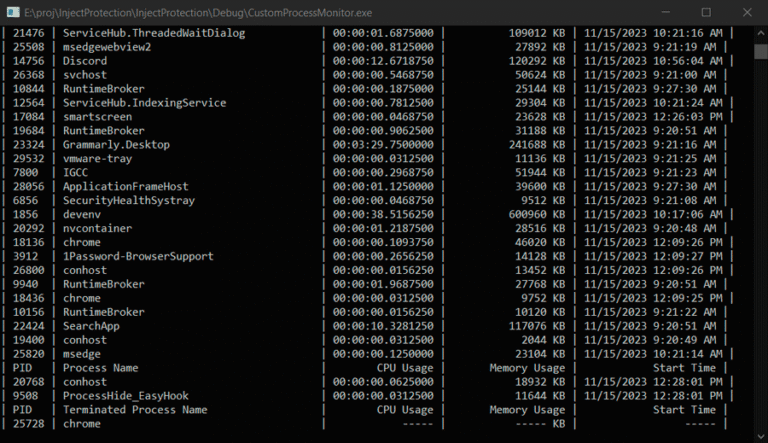Click the scrollbar up arrow
768x443 pixels.
coord(761,33)
